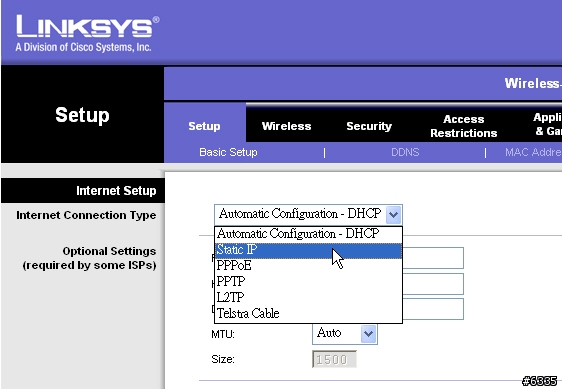Open the Applications & Gaming tab

click(547, 124)
